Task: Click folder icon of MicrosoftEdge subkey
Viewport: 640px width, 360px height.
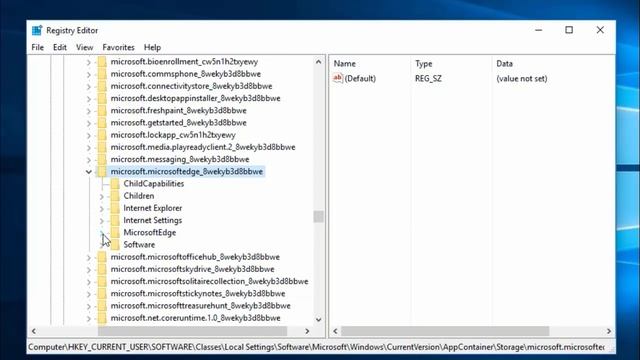Action: click(115, 233)
